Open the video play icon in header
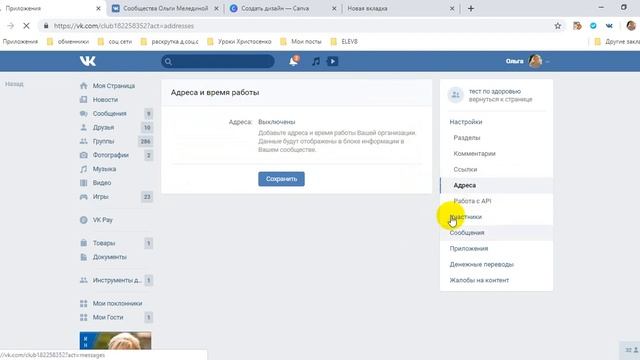Image resolution: width=640 pixels, height=360 pixels. click(333, 61)
